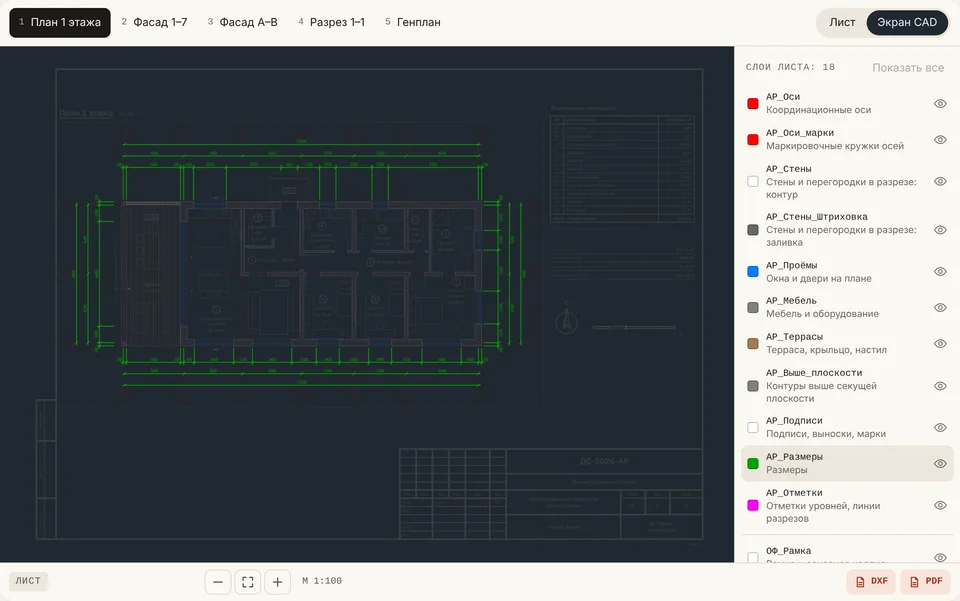Select layer description Маркировочные кружки осей
The width and height of the screenshot is (960, 601).
tap(835, 146)
